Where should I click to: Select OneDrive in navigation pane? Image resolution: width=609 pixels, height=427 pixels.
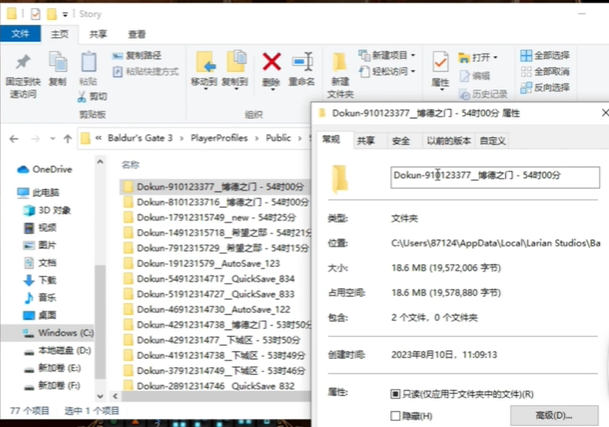[x=45, y=169]
